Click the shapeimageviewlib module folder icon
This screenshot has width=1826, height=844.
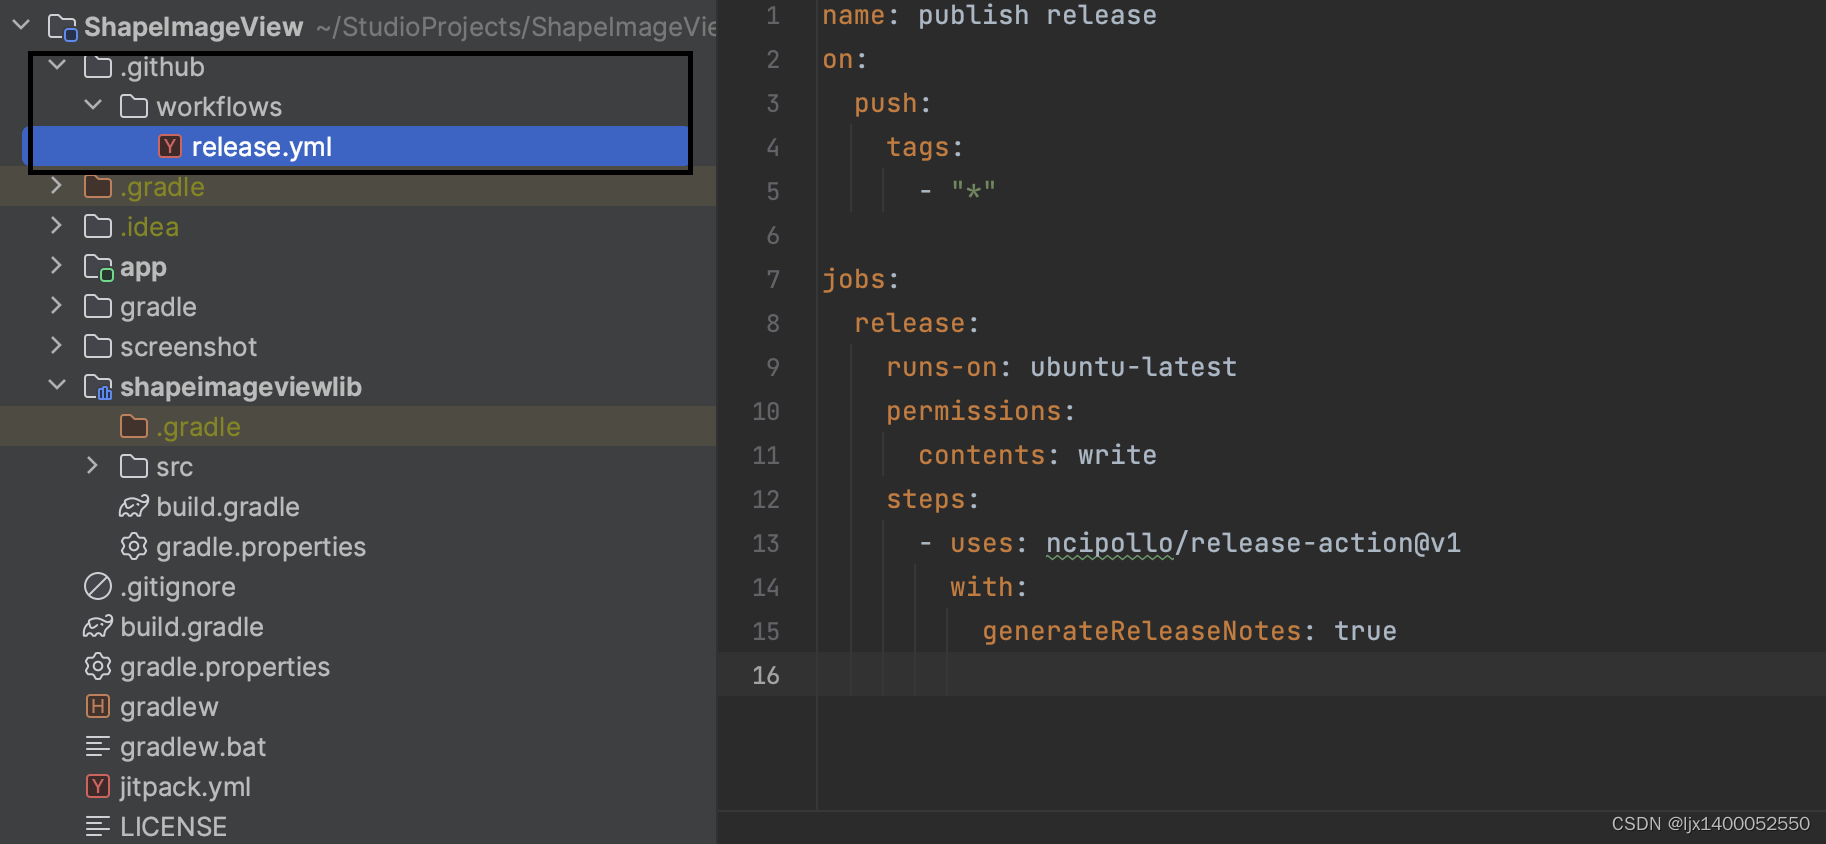click(98, 387)
